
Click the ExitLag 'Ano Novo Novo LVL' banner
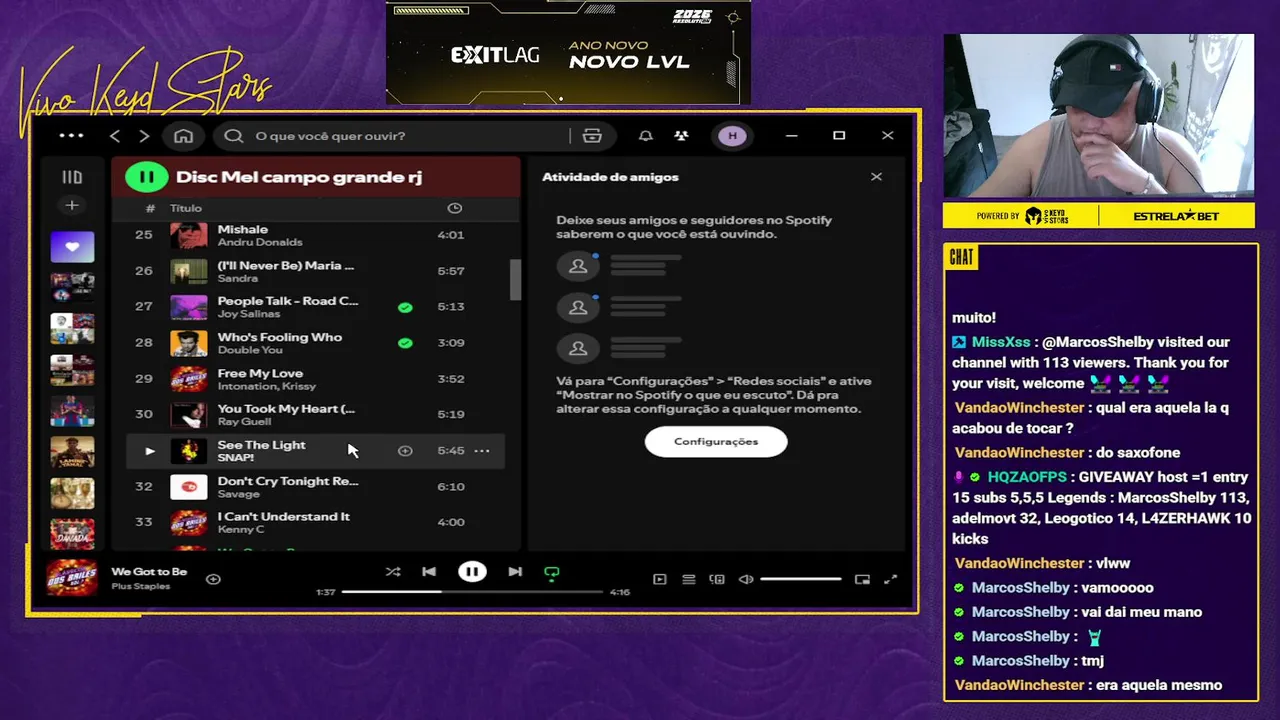click(569, 53)
